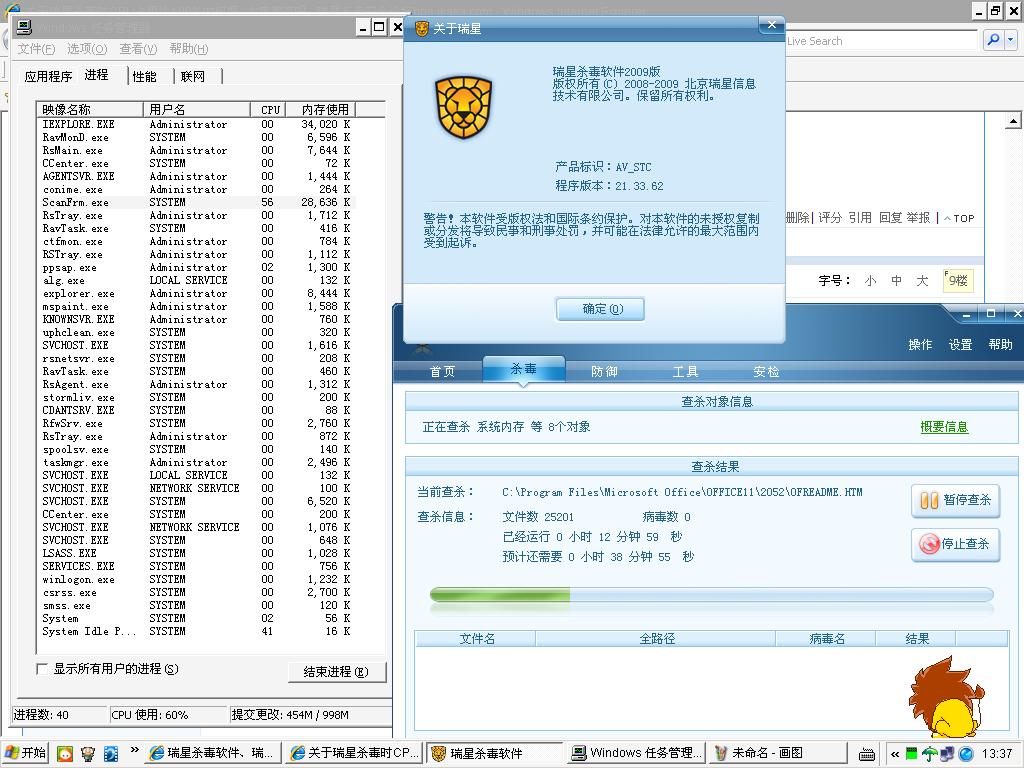Sort processes by 用户名 column
Image resolution: width=1024 pixels, height=768 pixels.
pyautogui.click(x=197, y=109)
